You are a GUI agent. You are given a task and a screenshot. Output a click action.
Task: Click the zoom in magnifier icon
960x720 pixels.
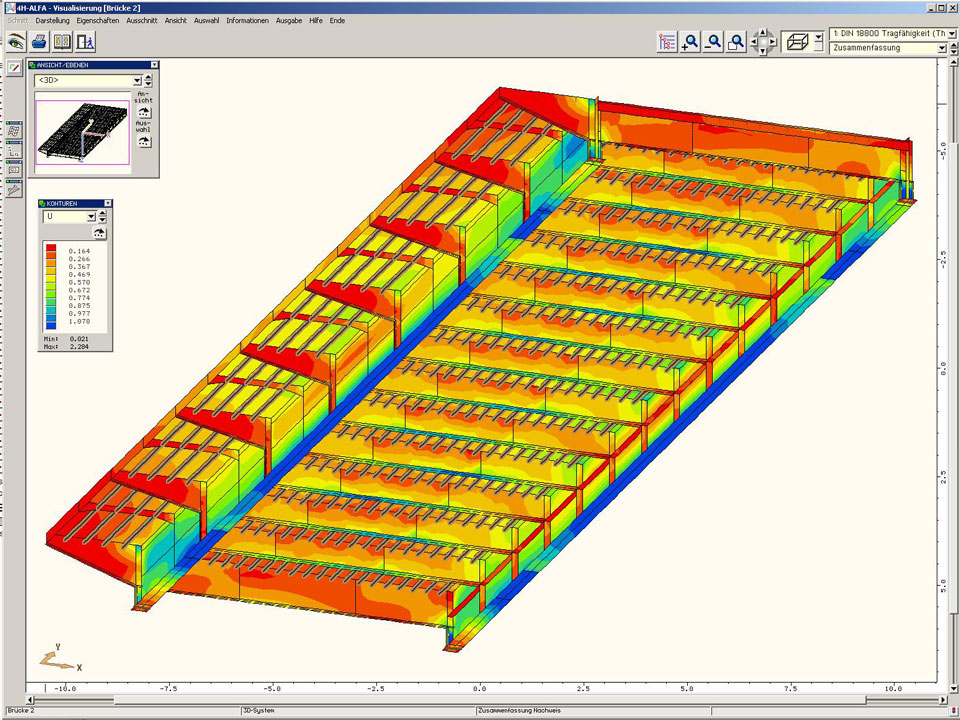click(690, 42)
